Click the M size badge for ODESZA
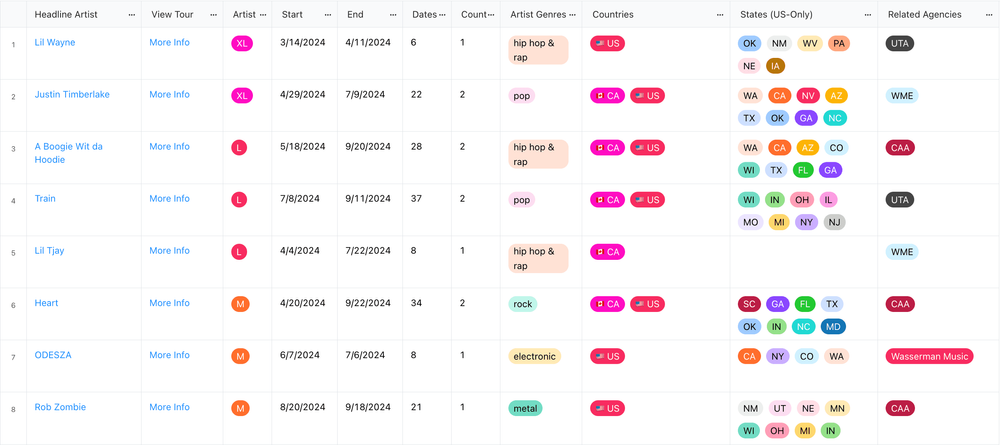This screenshot has height=445, width=1000. 240,356
